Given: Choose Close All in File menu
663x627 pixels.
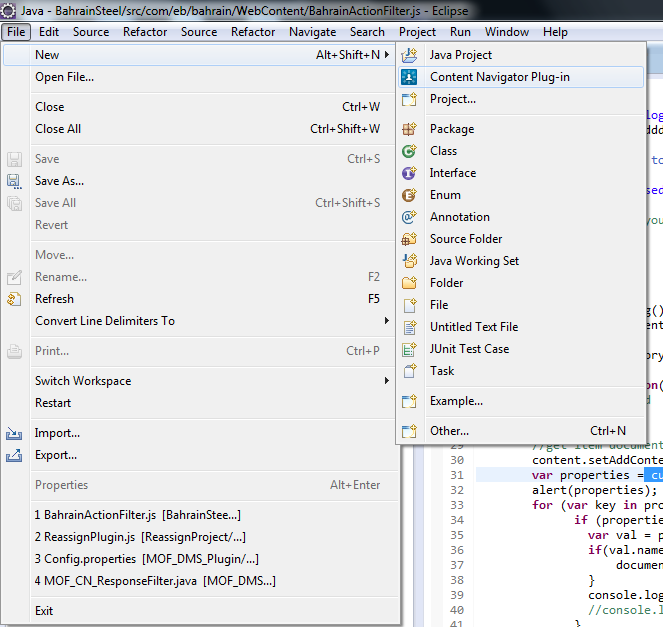Looking at the screenshot, I should 201,129.
